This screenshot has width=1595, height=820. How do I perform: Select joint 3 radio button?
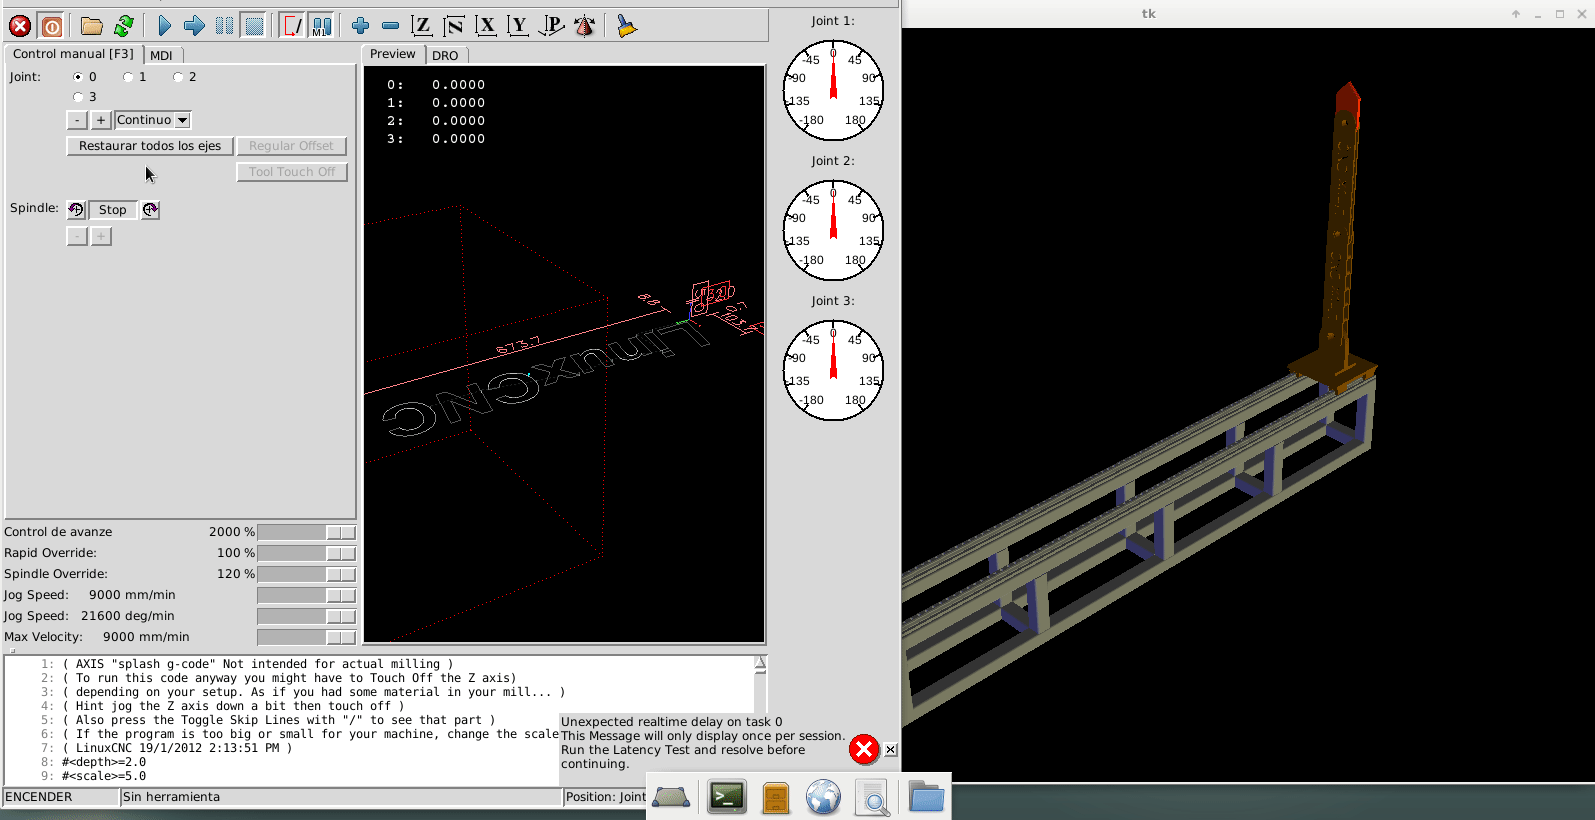(78, 97)
